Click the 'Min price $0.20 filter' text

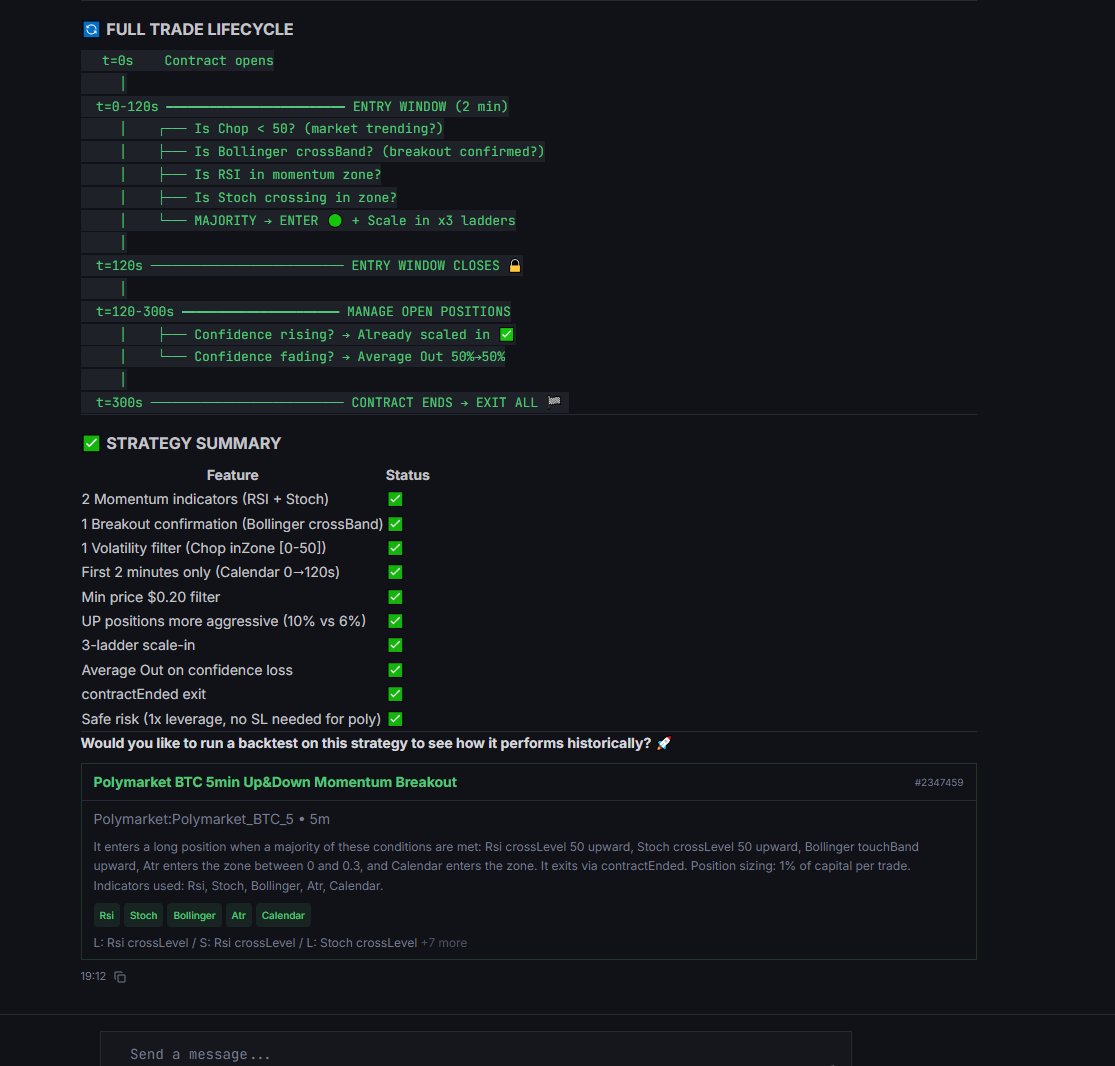click(x=151, y=597)
